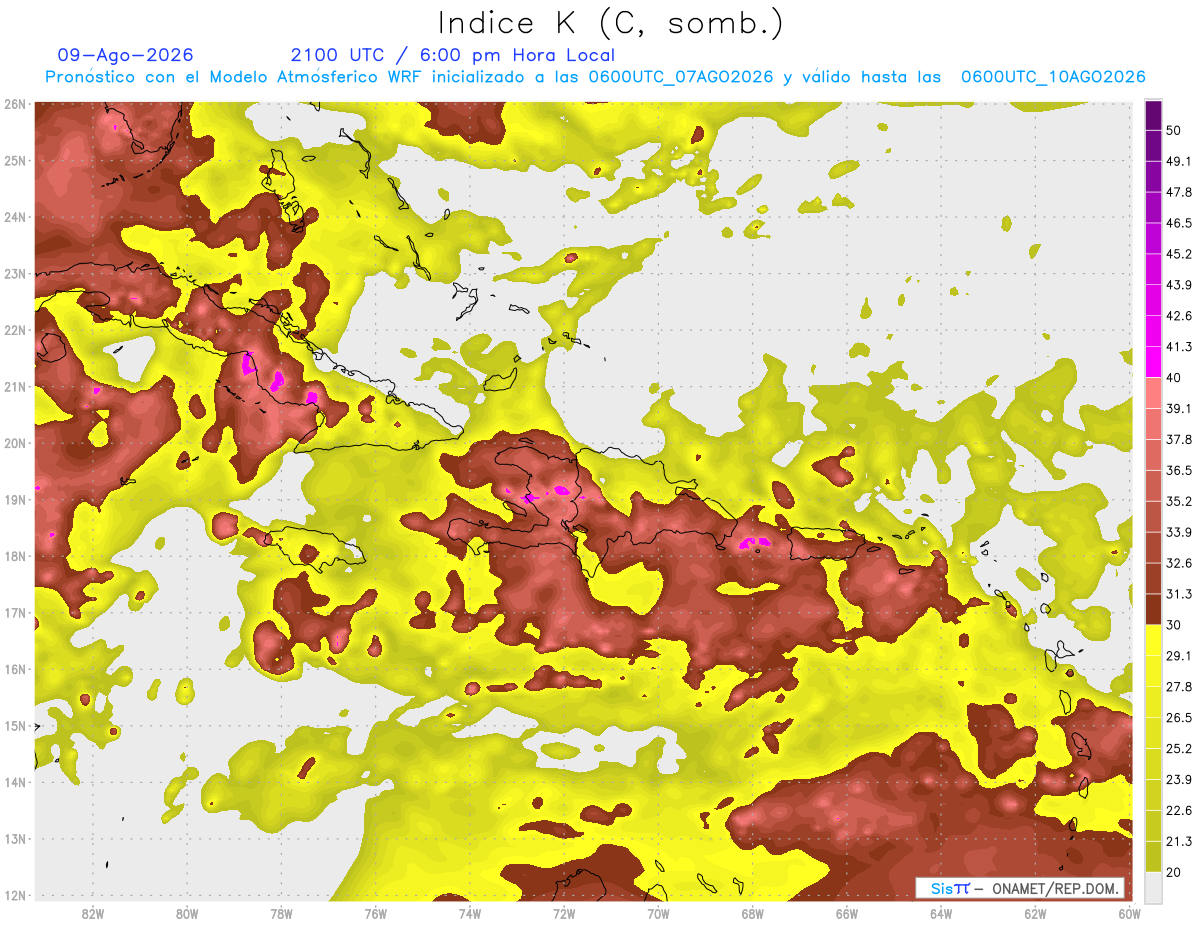Click the colorbar value '49.1'
The width and height of the screenshot is (1200, 927).
coord(1179,161)
